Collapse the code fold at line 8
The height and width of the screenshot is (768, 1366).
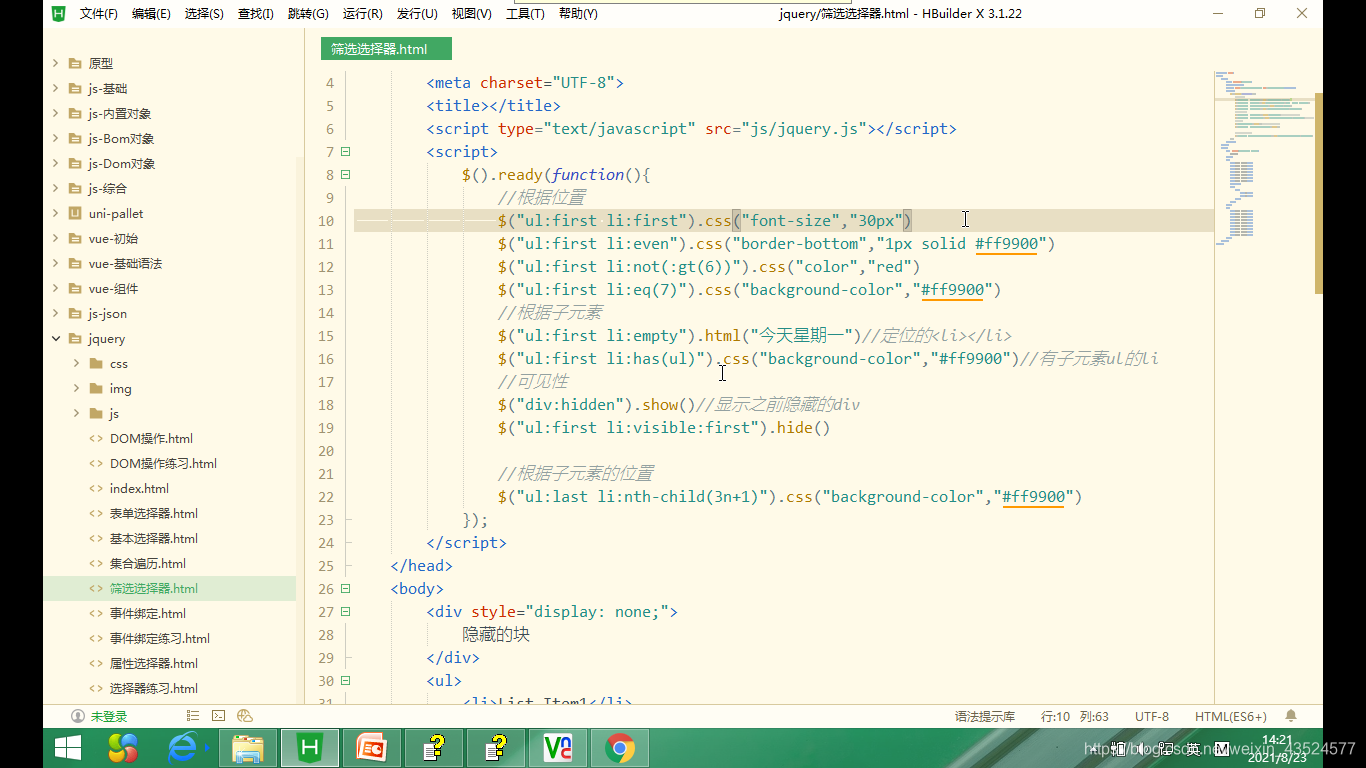pos(346,175)
